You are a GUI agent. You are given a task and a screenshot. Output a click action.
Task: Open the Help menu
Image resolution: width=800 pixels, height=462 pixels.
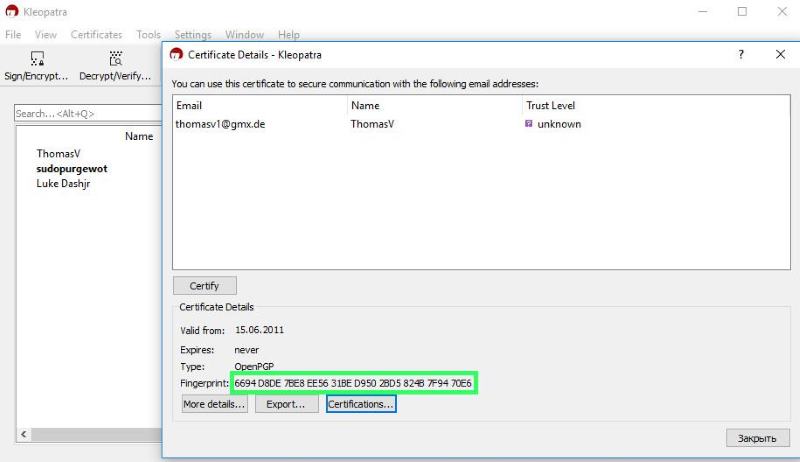(x=289, y=35)
